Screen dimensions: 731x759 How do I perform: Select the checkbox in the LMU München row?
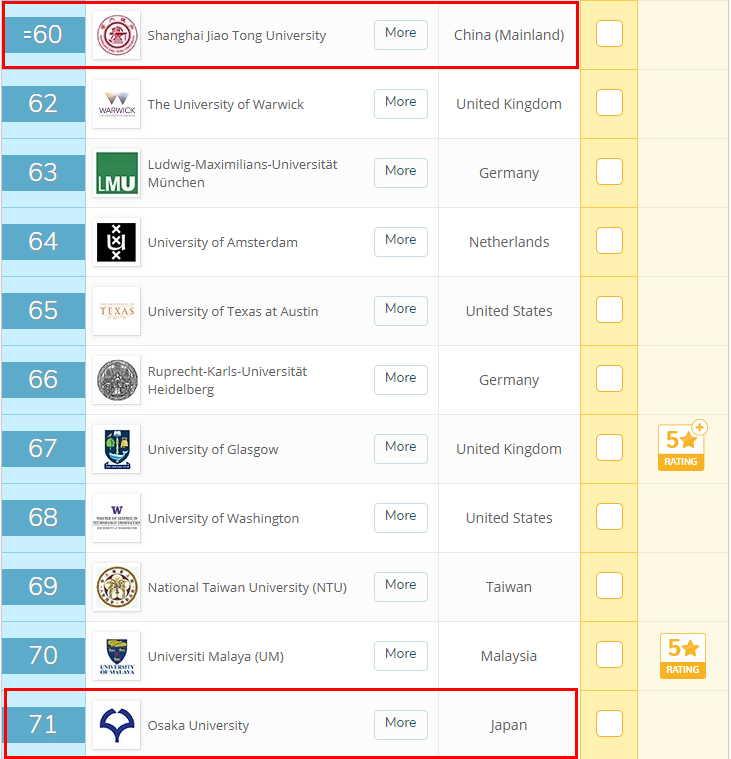[x=609, y=172]
